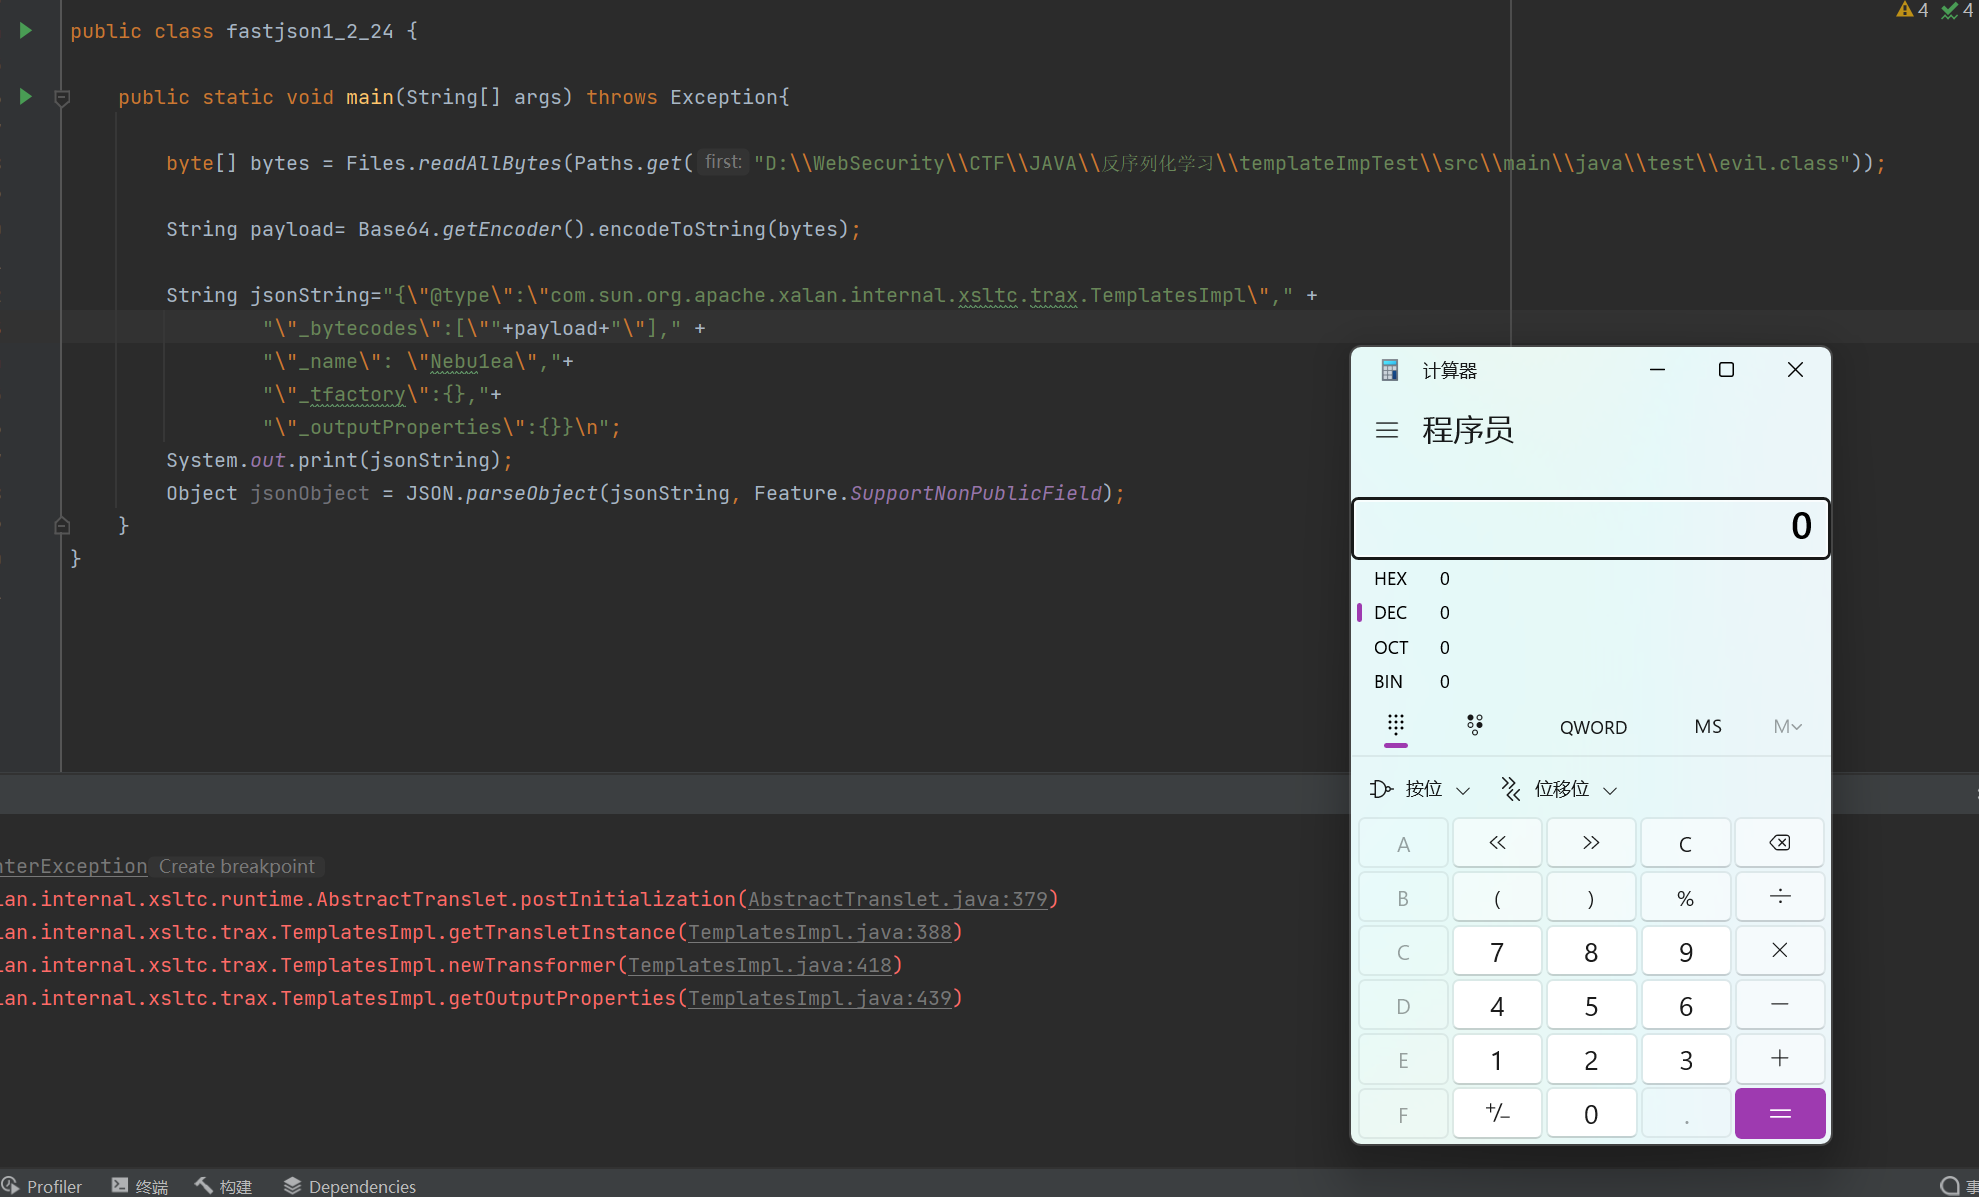
Task: Select BIN number base
Action: pos(1388,682)
